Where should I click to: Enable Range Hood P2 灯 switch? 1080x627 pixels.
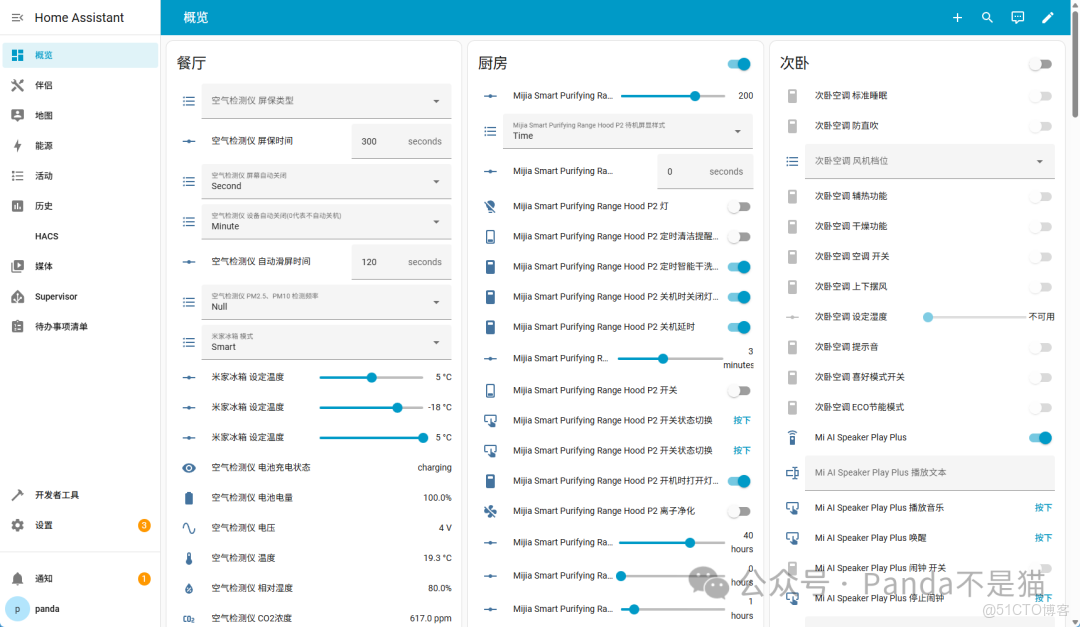(x=739, y=207)
